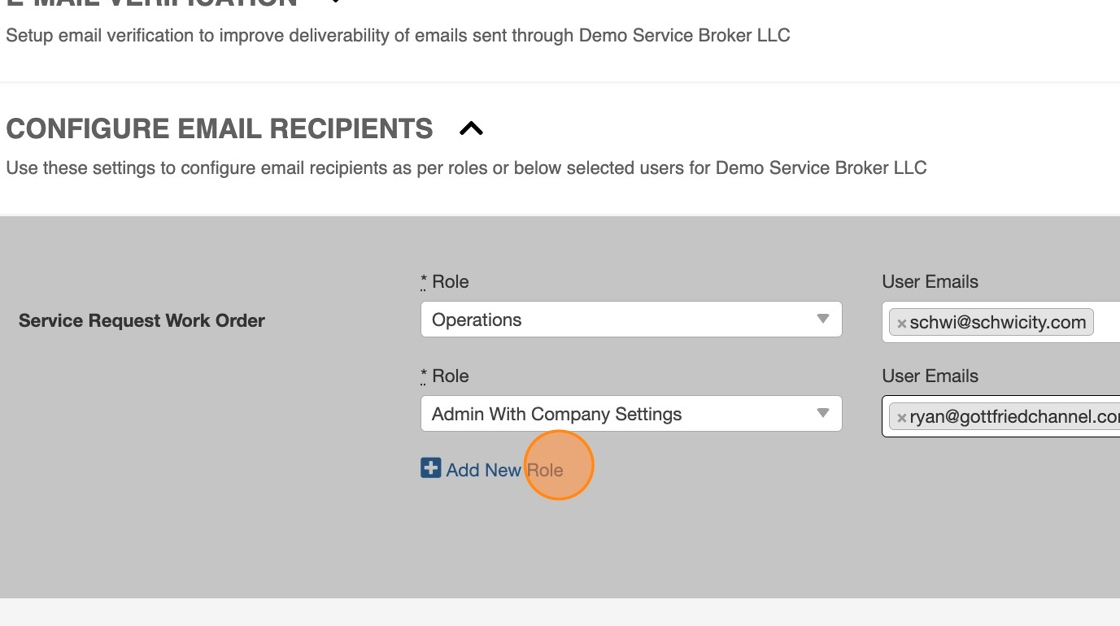Viewport: 1120px width, 626px height.
Task: Click the User Emails label above ryan@gottfriedchannel.com
Action: click(x=930, y=376)
